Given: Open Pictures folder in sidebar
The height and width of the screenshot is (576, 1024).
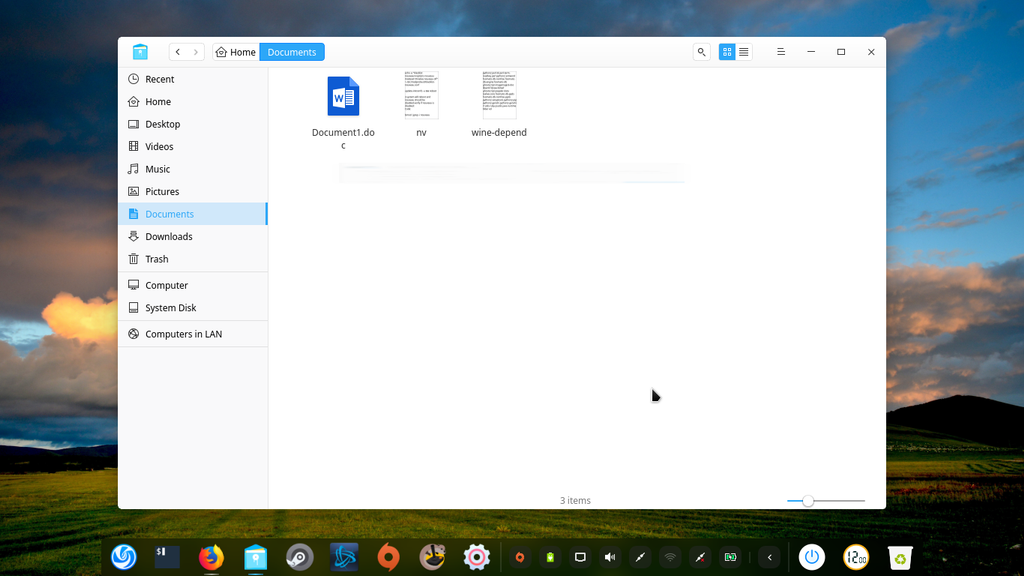Looking at the screenshot, I should point(193,191).
